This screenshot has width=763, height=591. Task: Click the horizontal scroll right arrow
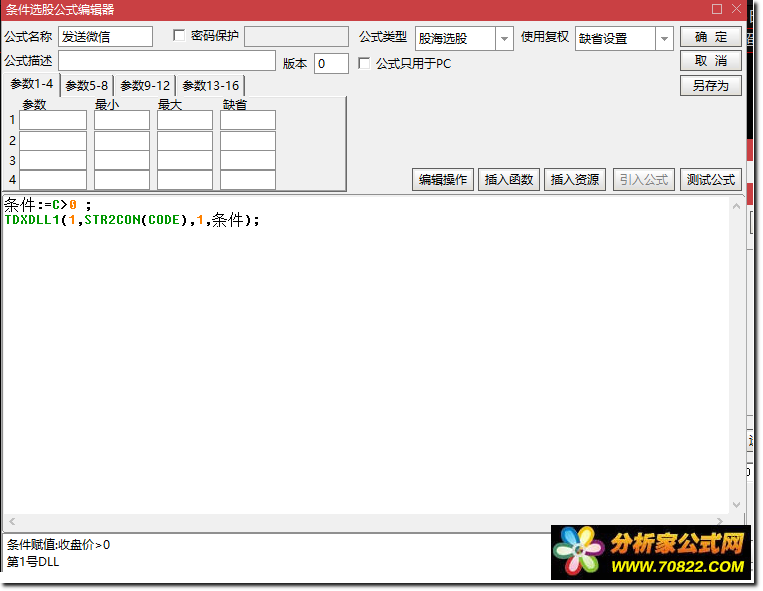click(720, 521)
